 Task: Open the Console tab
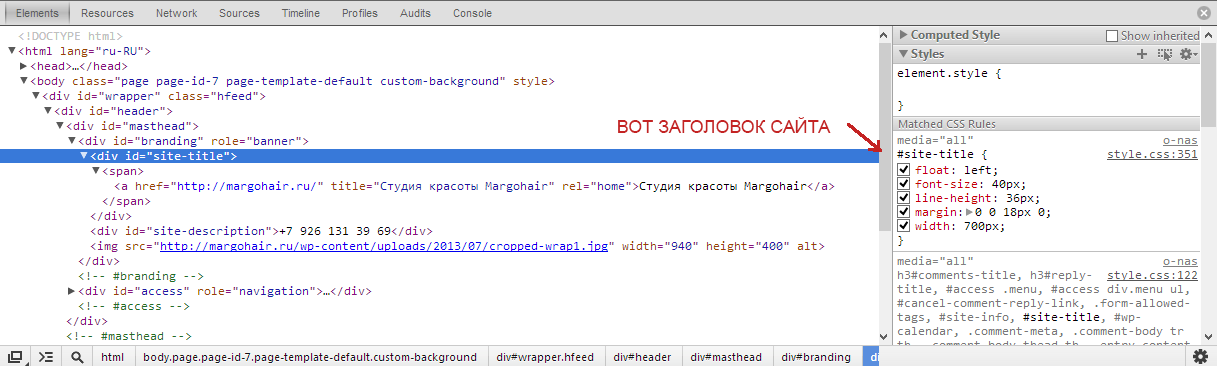coord(472,13)
